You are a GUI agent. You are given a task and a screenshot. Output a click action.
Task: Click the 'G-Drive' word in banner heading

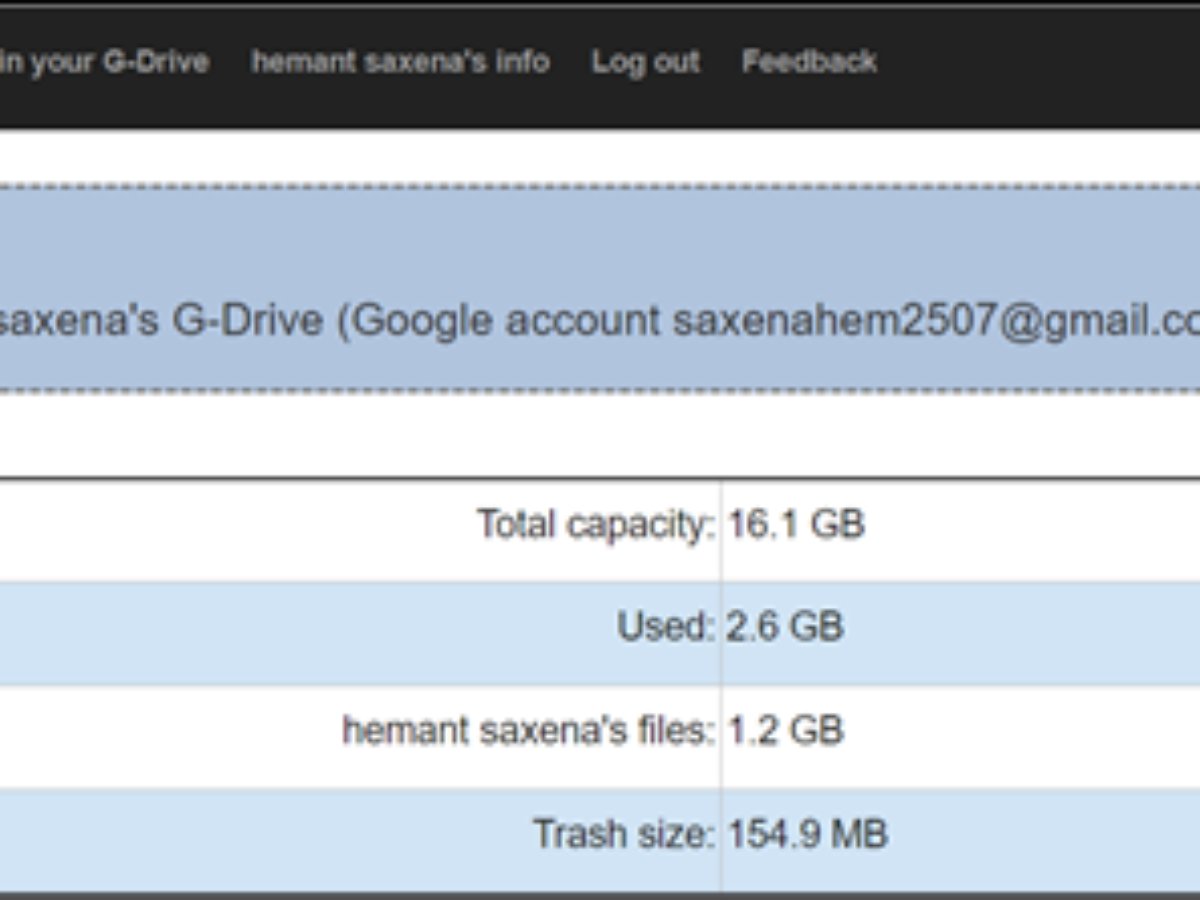click(x=235, y=321)
